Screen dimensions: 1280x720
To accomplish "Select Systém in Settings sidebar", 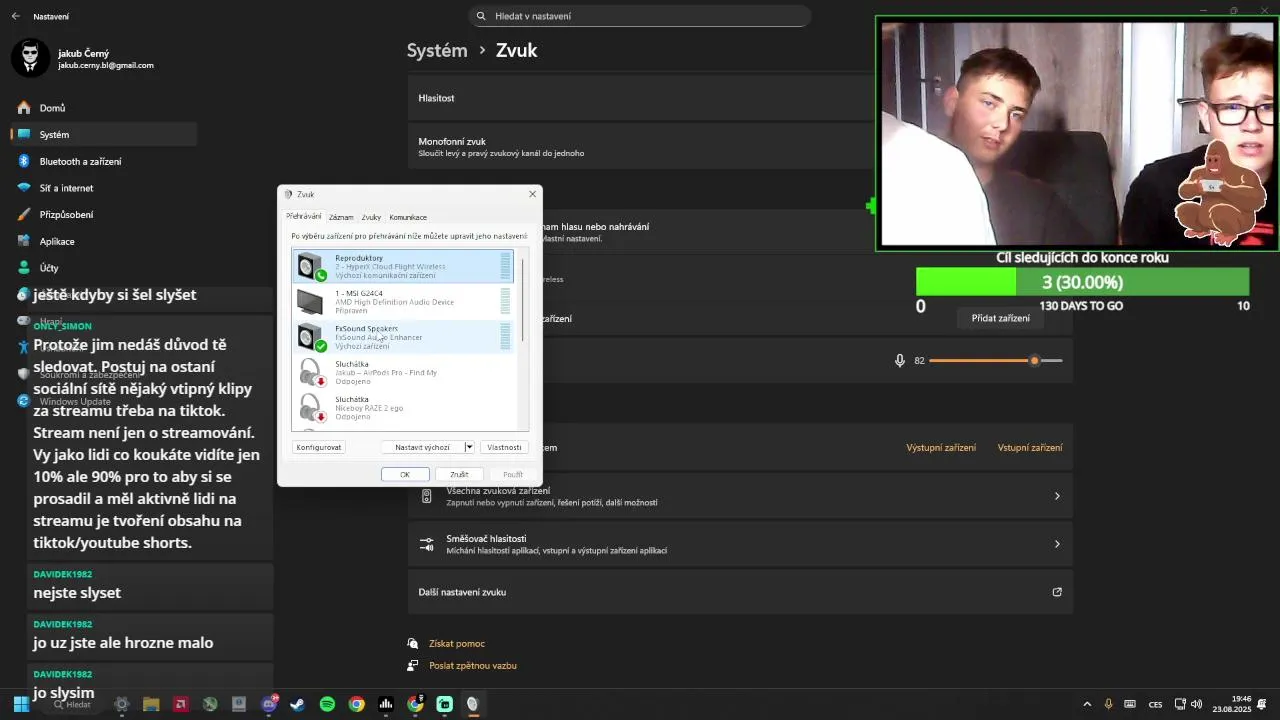I will [x=103, y=135].
